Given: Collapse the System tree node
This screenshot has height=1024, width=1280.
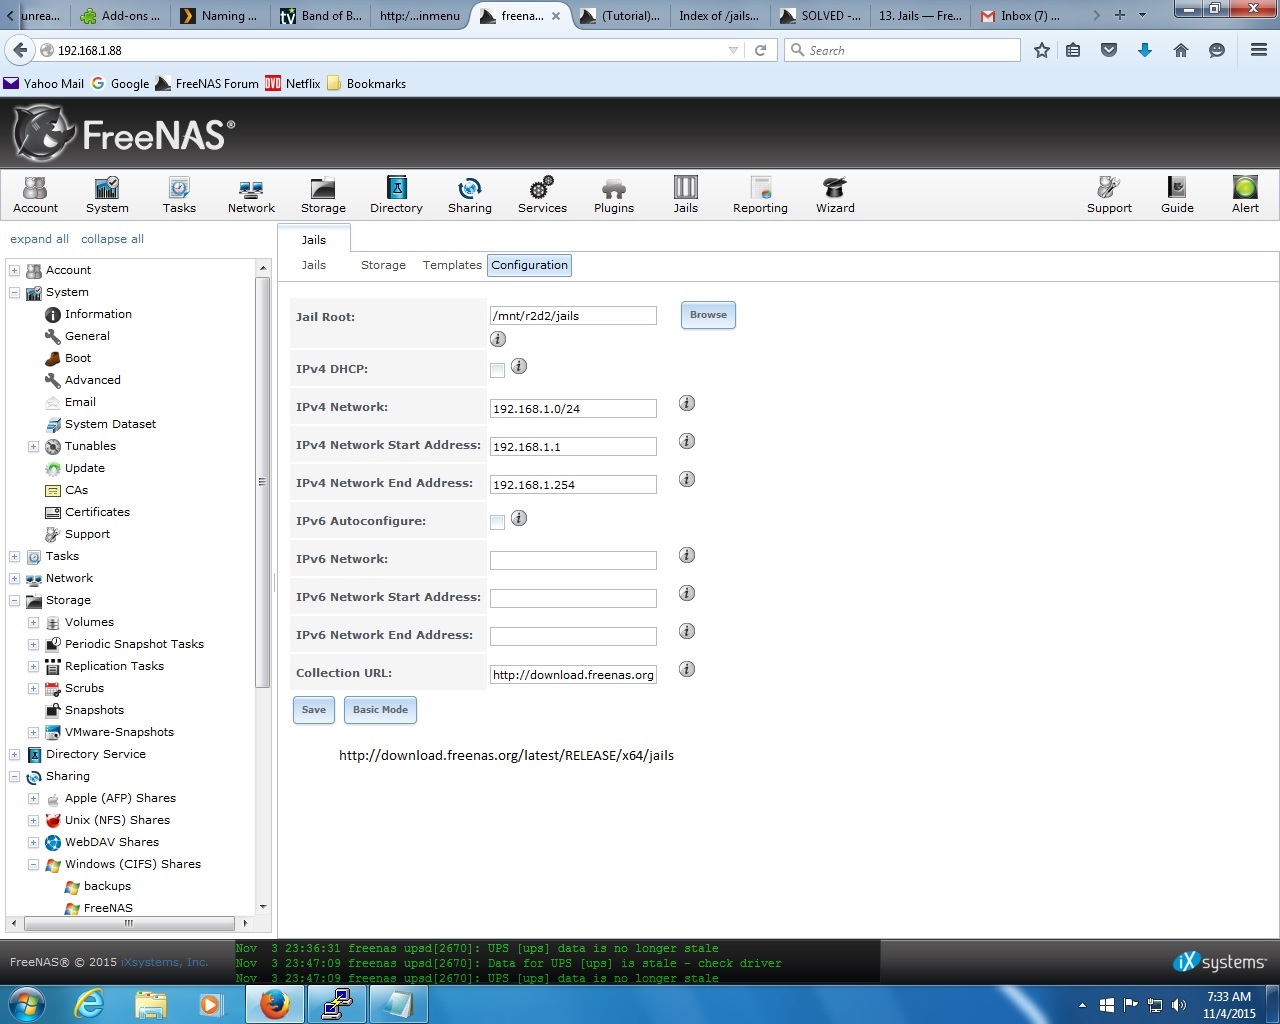Looking at the screenshot, I should (14, 292).
